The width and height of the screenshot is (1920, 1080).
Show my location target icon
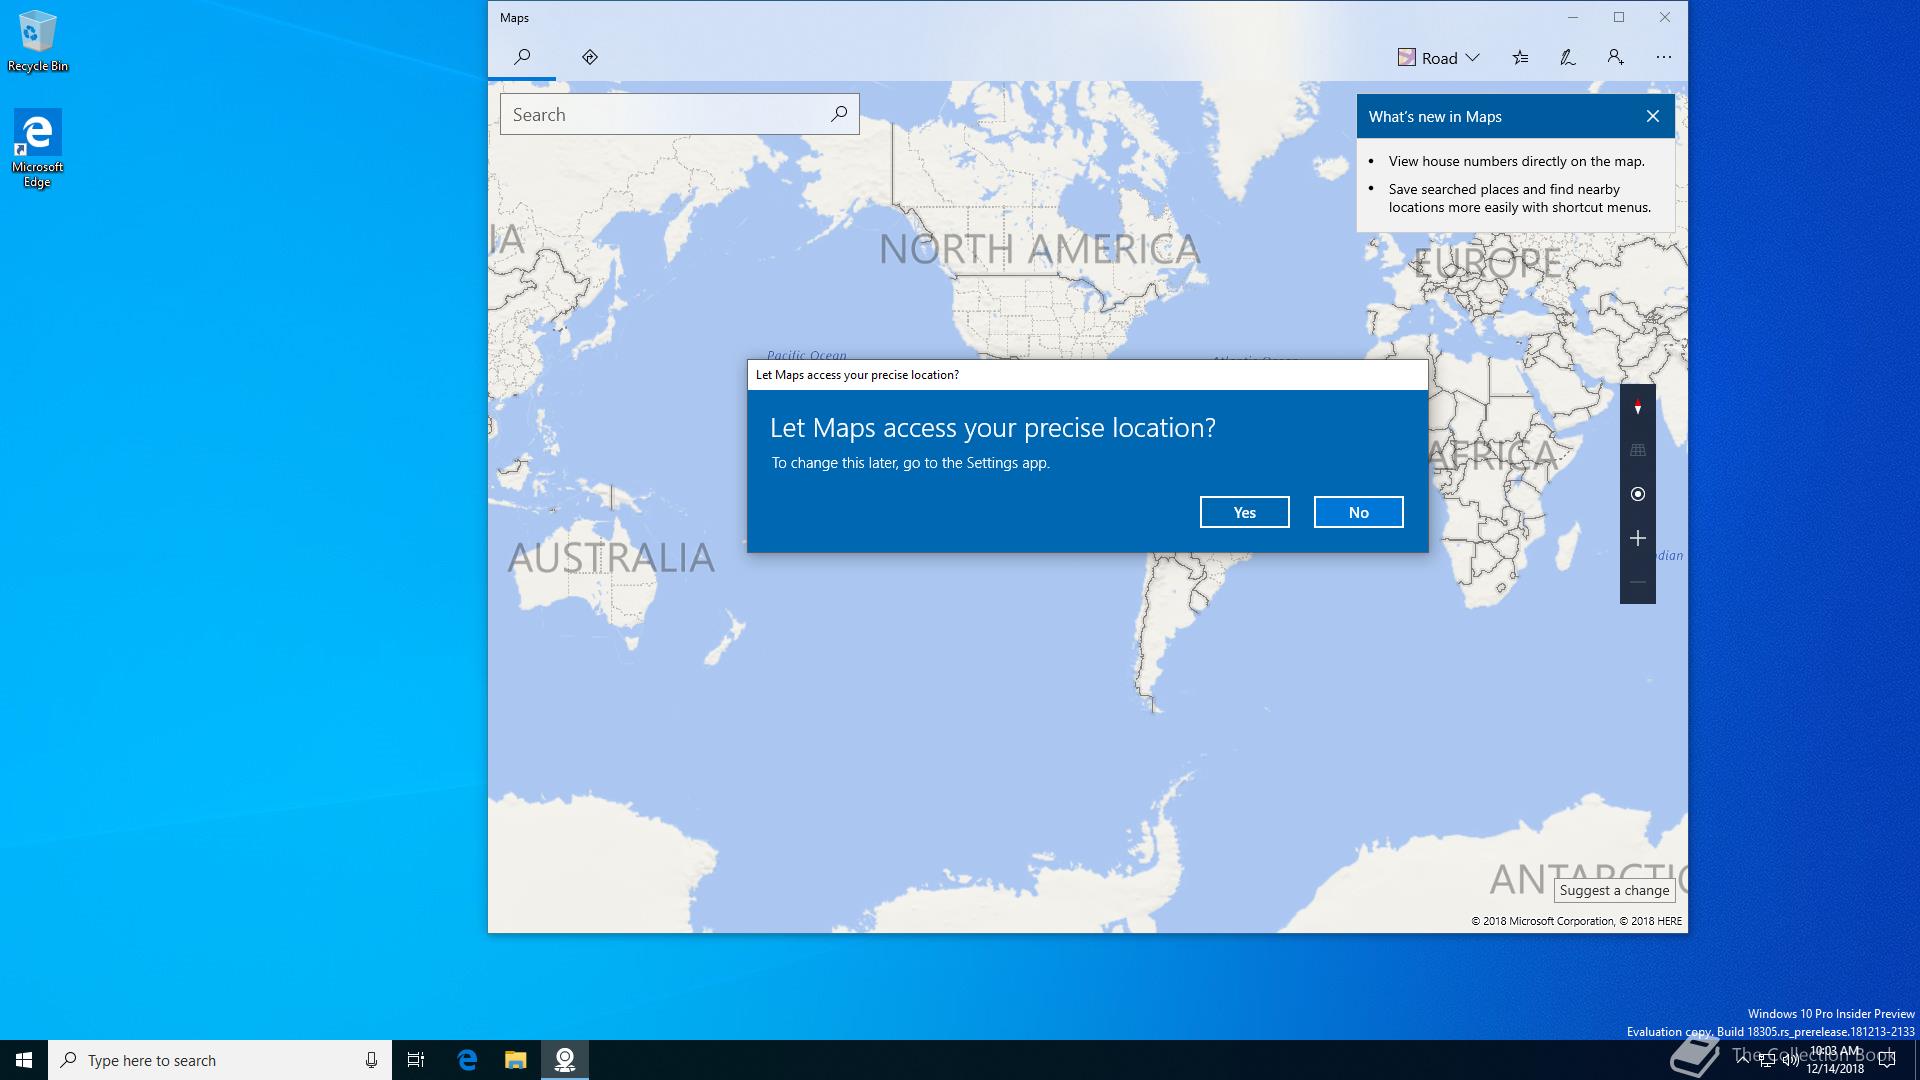(1638, 494)
